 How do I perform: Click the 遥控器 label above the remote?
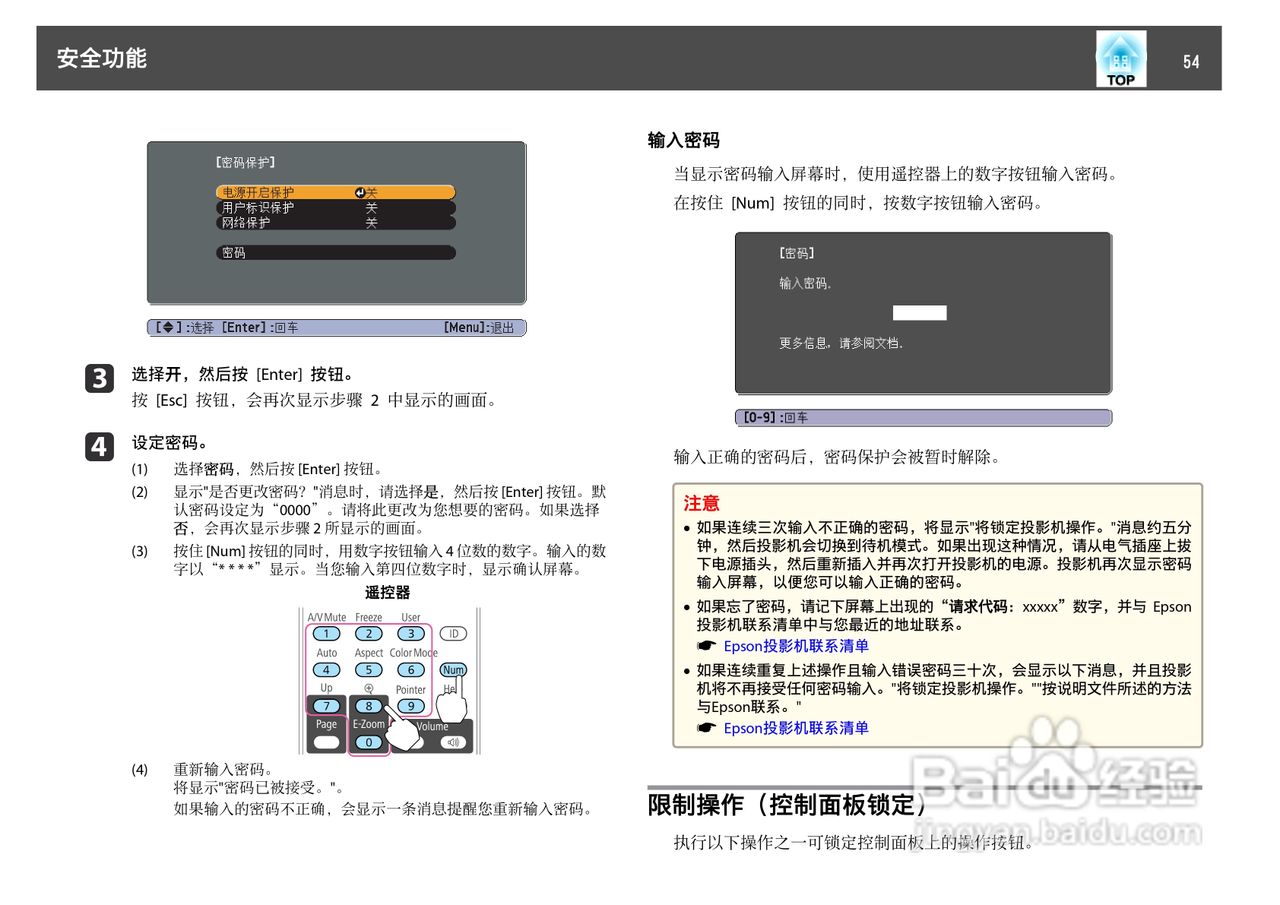(388, 593)
